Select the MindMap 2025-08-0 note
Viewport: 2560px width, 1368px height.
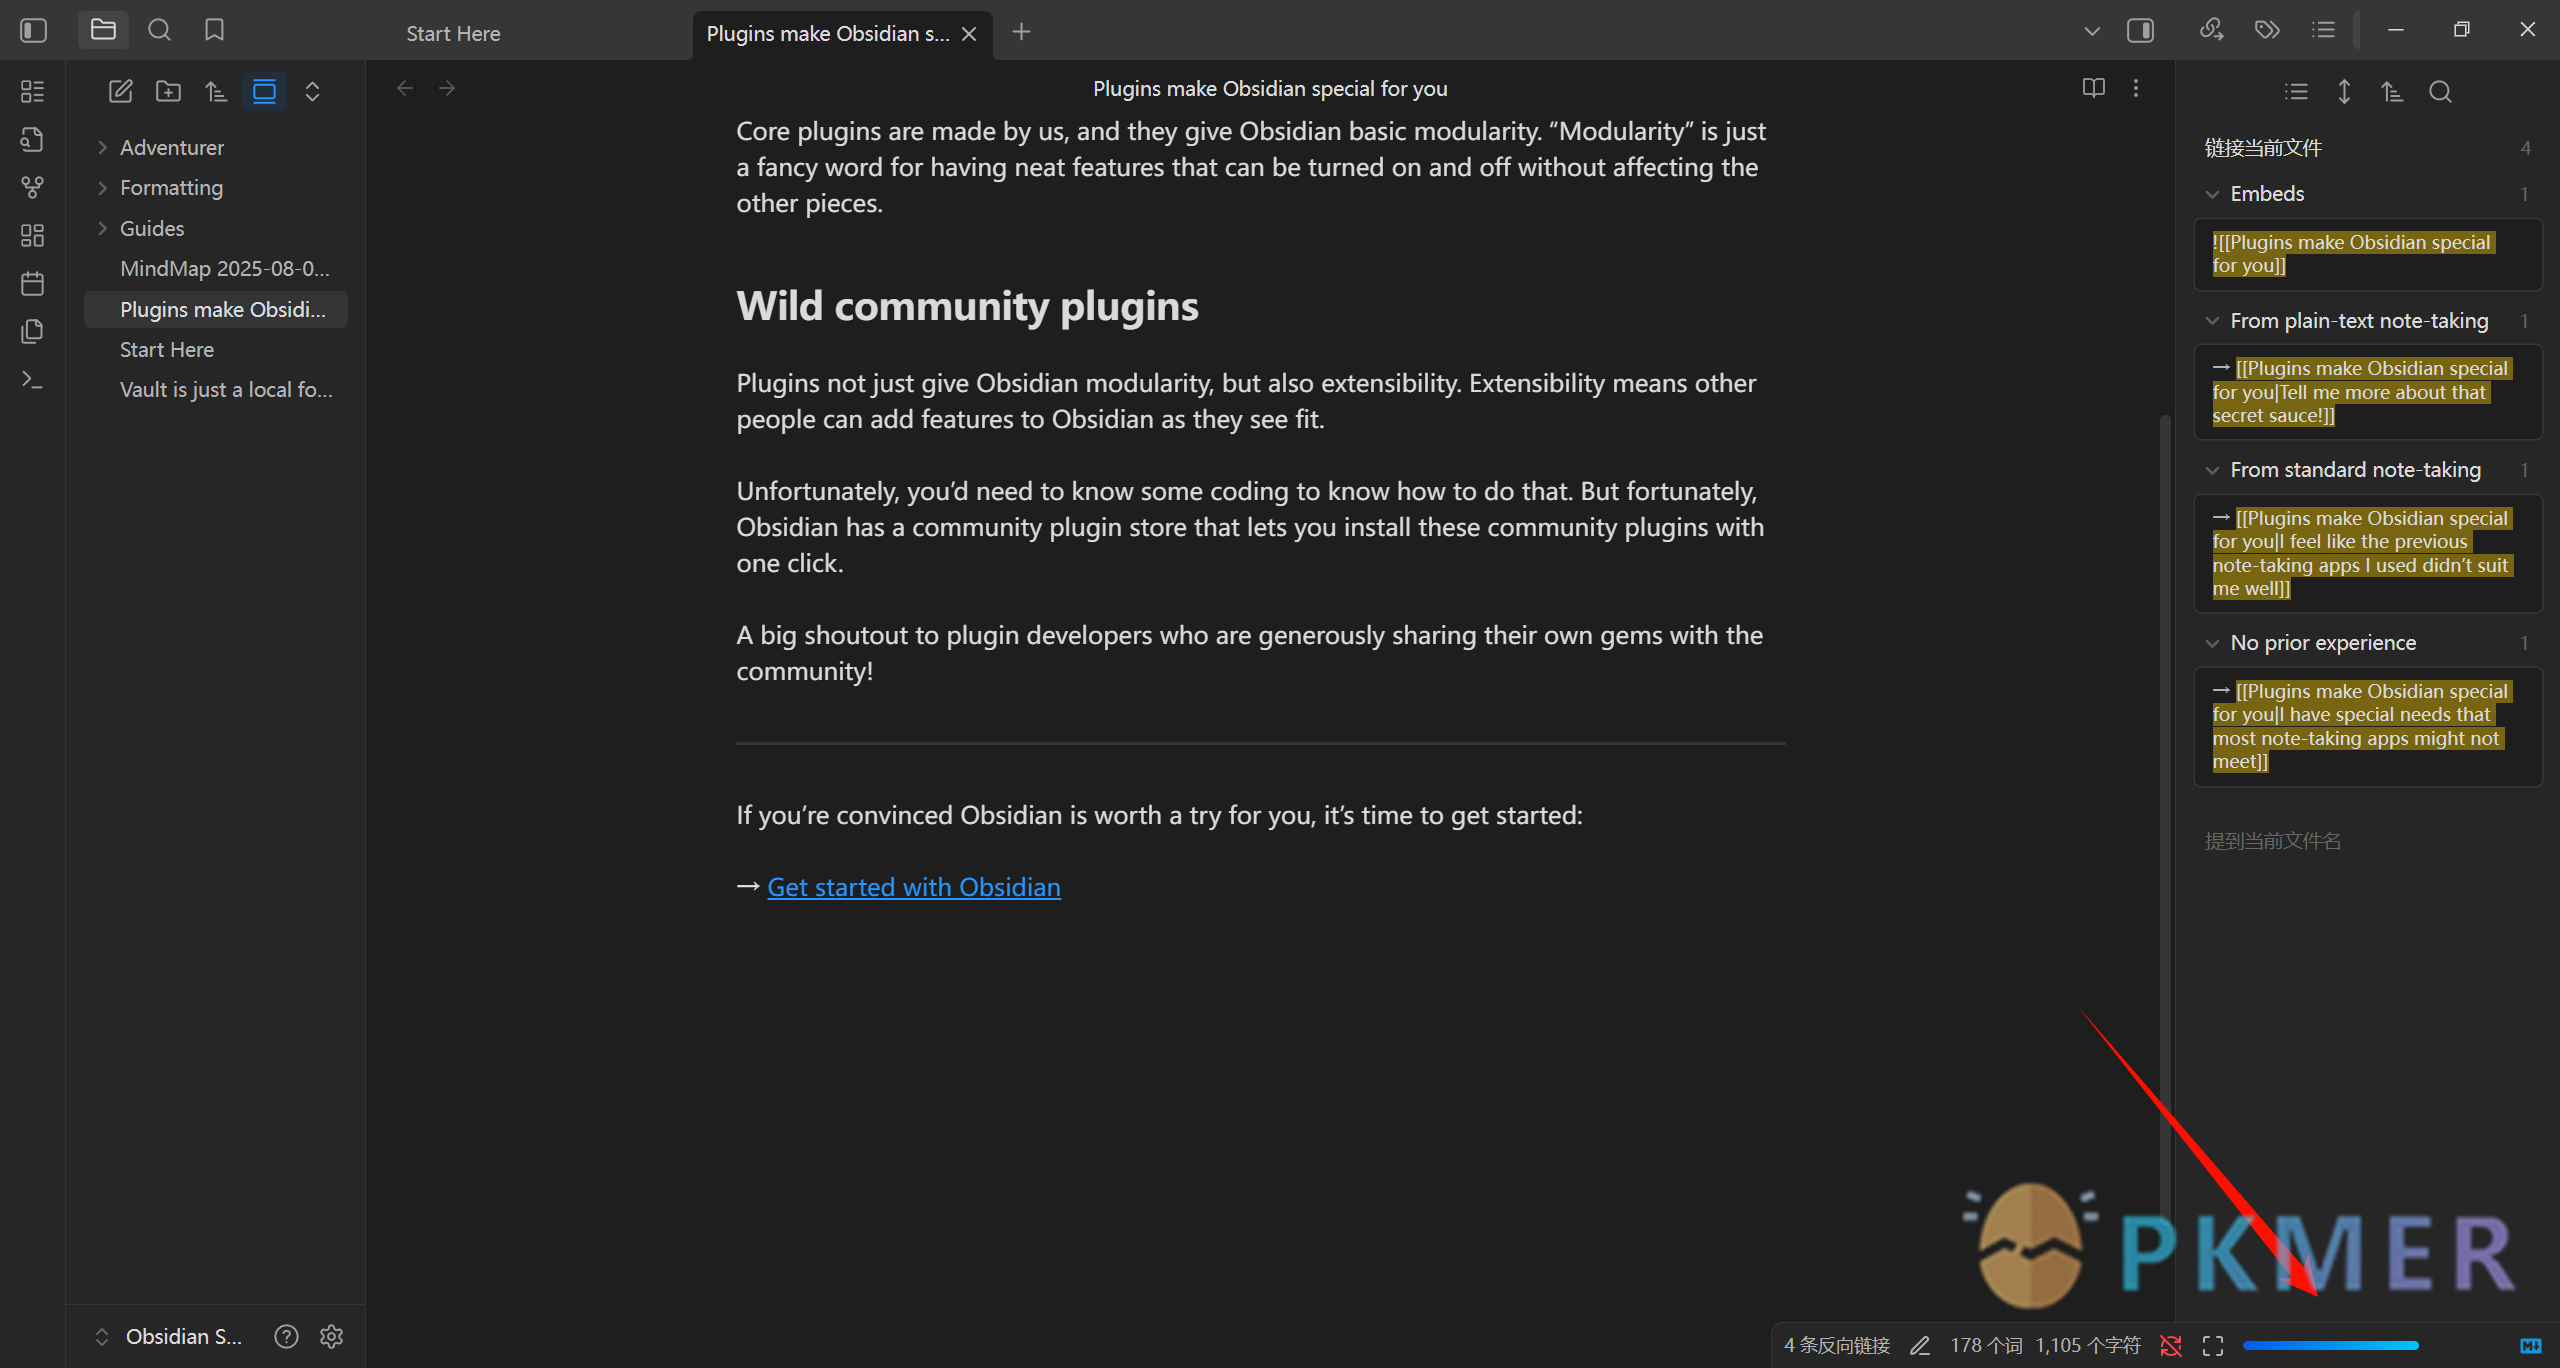point(225,268)
